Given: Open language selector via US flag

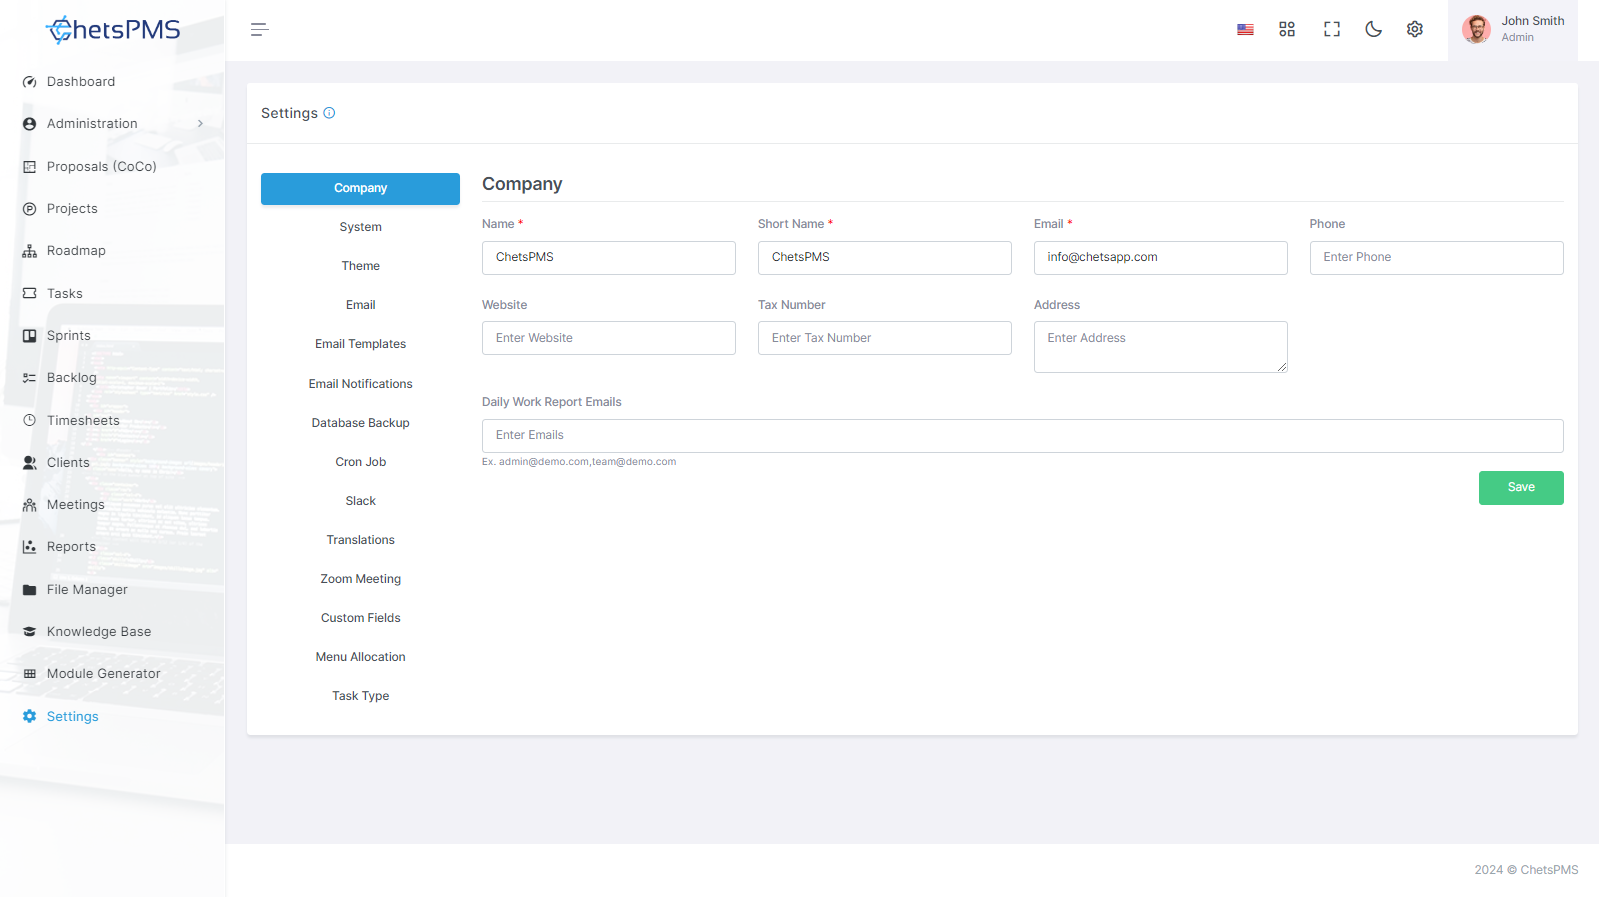Looking at the screenshot, I should coord(1245,30).
